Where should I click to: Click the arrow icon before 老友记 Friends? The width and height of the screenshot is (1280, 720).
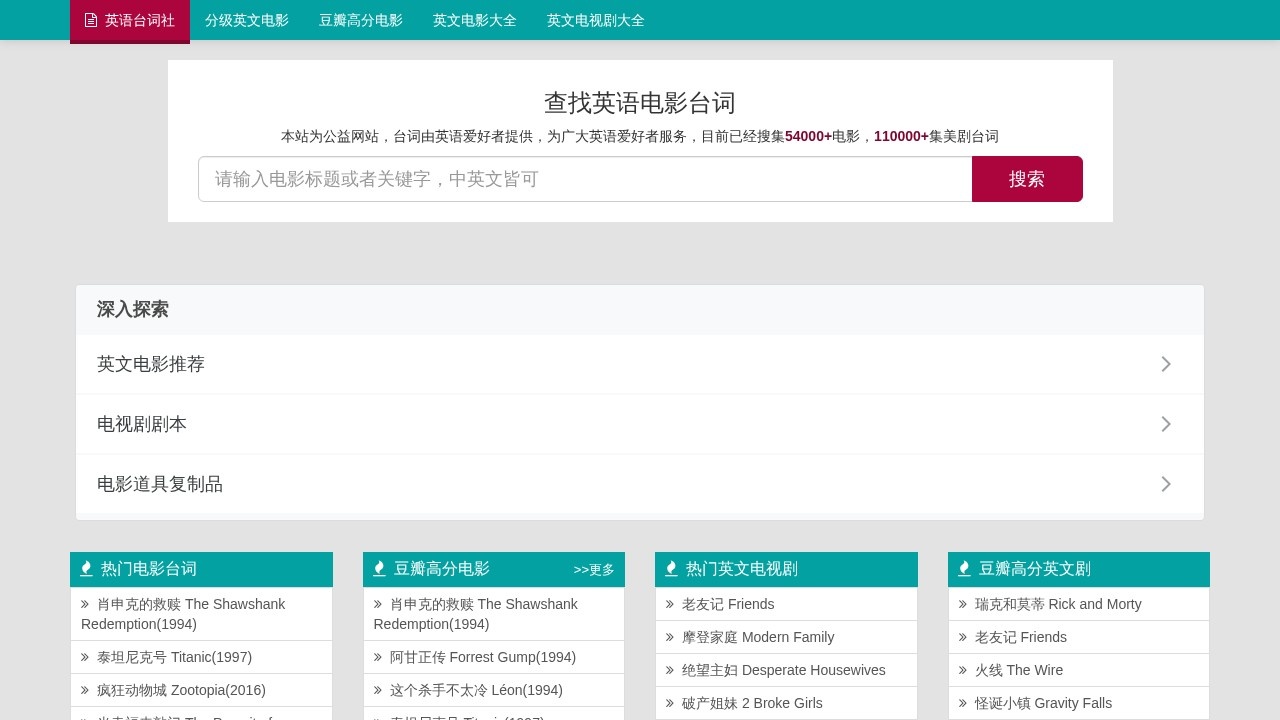point(670,604)
